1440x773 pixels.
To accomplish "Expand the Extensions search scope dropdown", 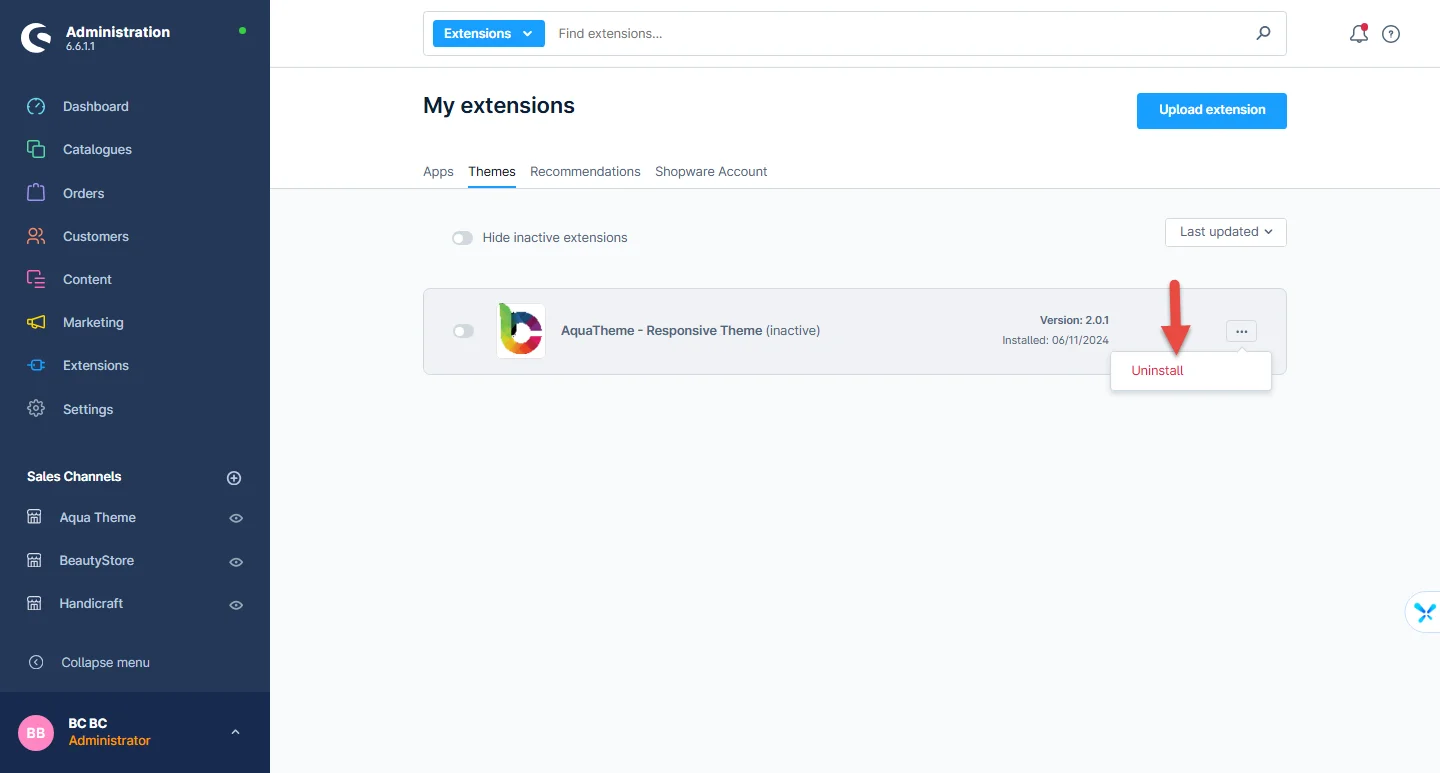I will click(488, 33).
